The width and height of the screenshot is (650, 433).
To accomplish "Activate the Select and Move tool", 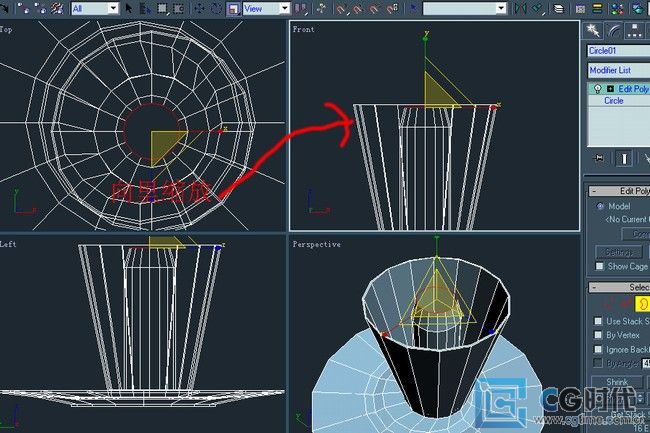I will pos(199,8).
